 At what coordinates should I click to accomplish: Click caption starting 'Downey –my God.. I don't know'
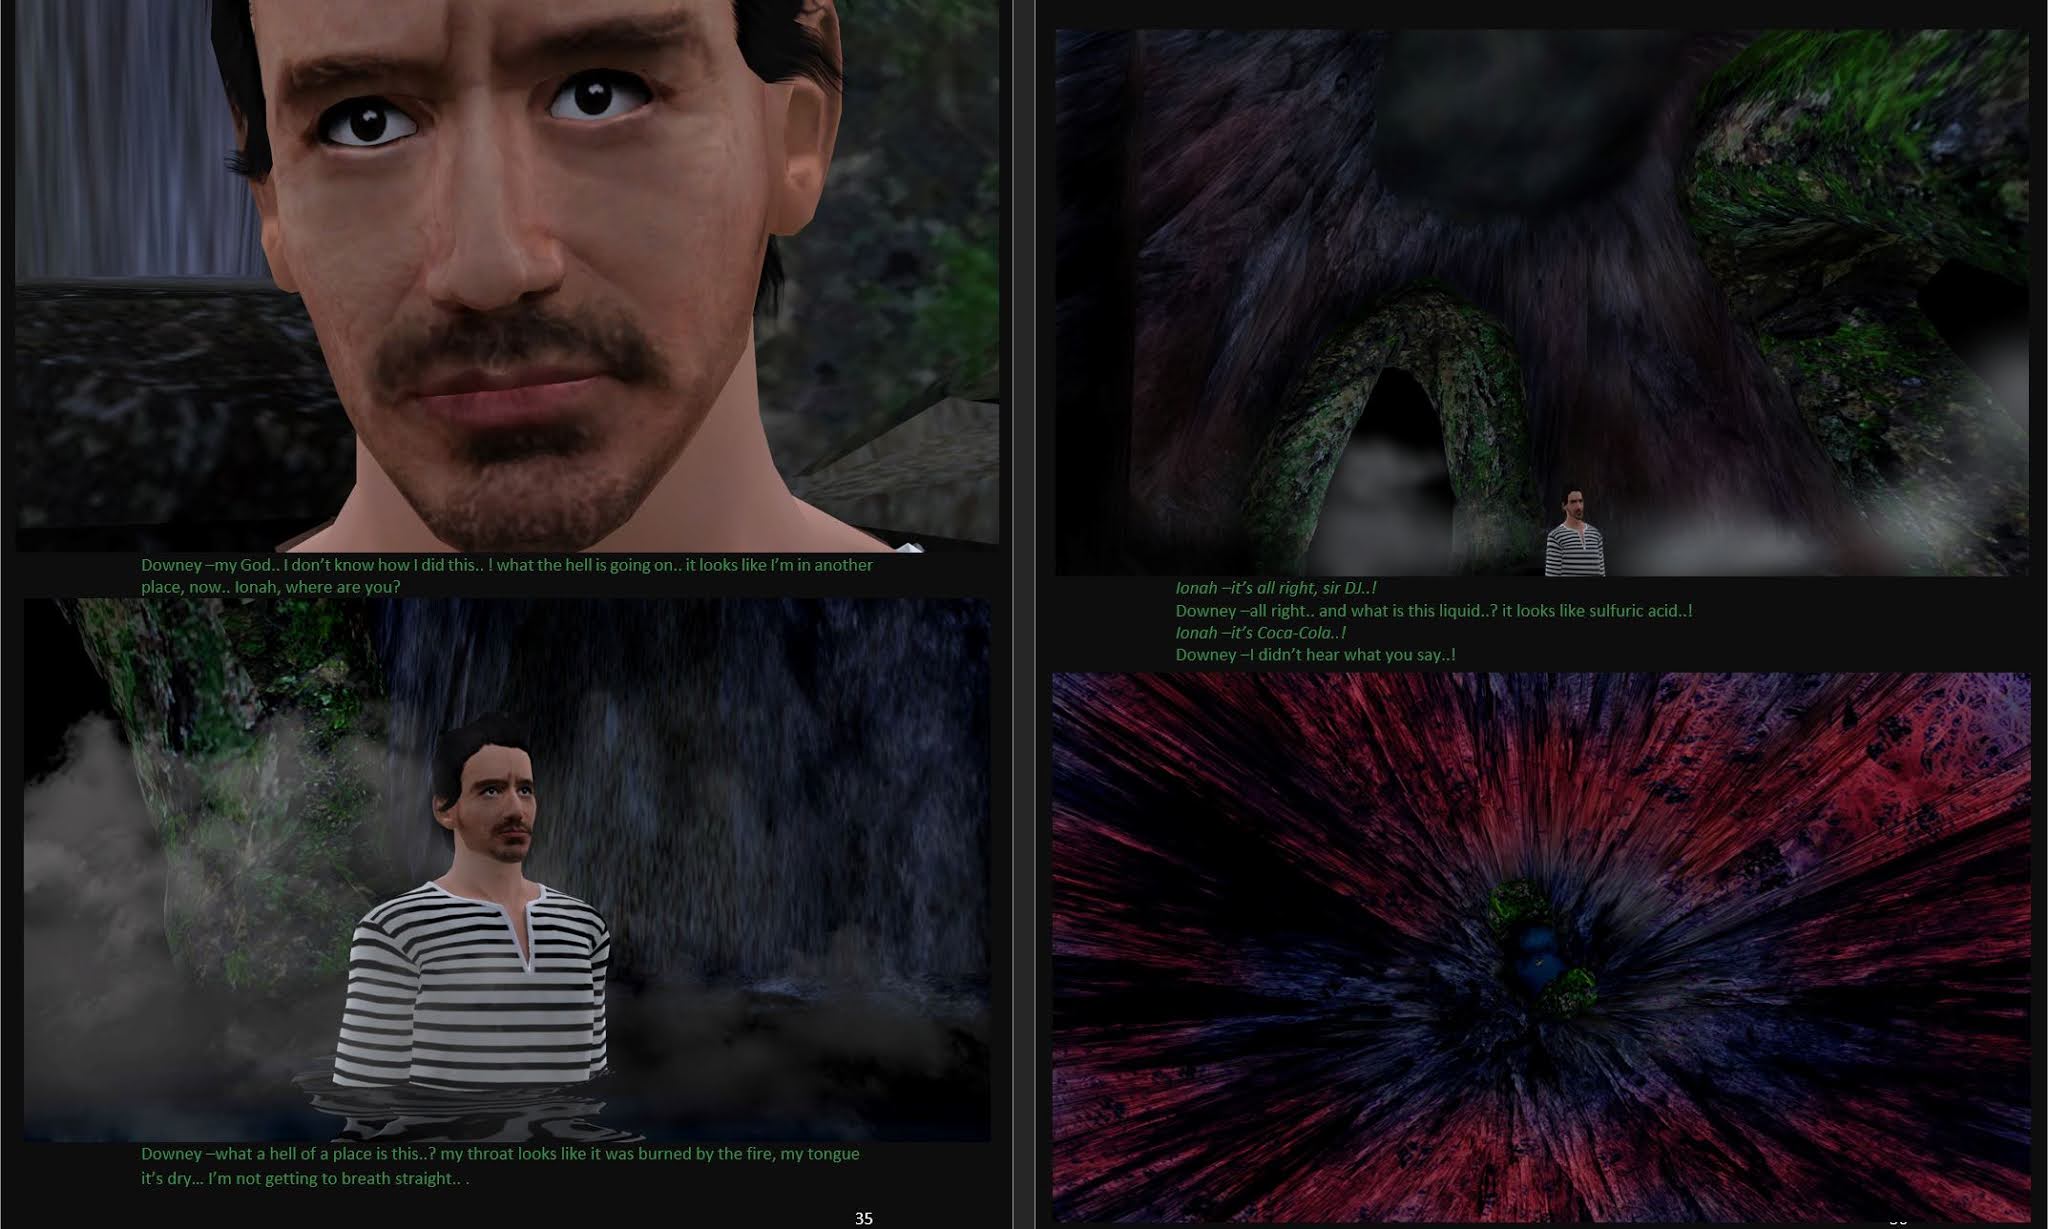point(507,565)
